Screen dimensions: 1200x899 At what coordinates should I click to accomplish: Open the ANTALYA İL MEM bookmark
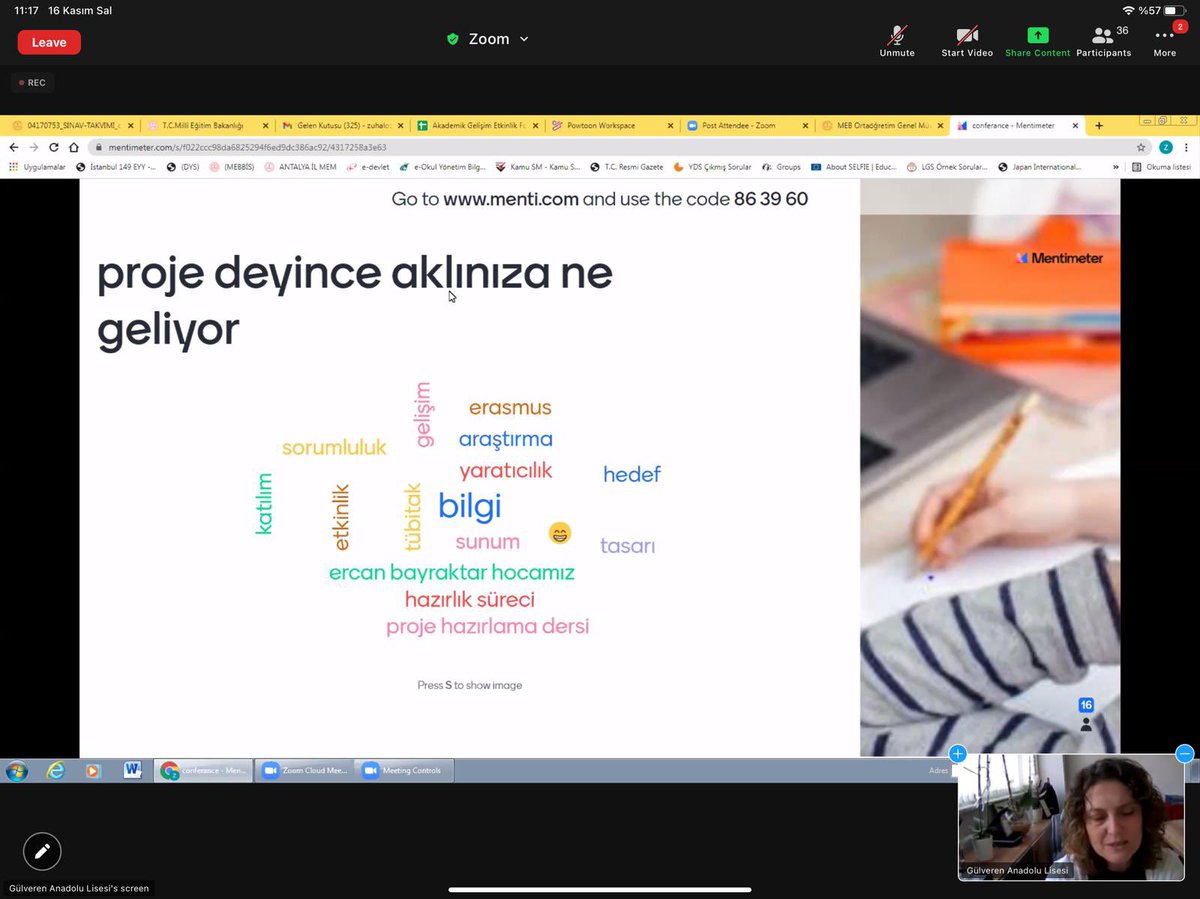(x=300, y=167)
